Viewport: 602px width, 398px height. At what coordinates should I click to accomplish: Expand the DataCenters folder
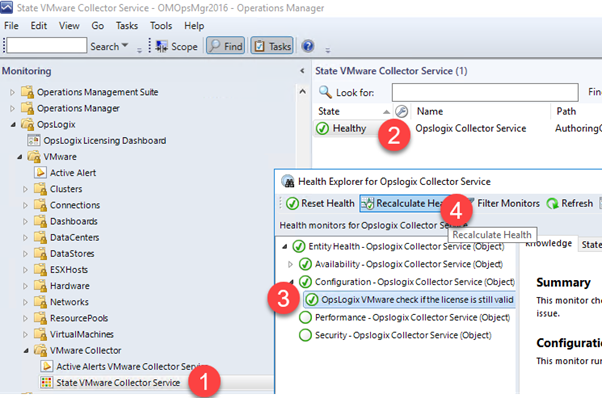pos(25,238)
